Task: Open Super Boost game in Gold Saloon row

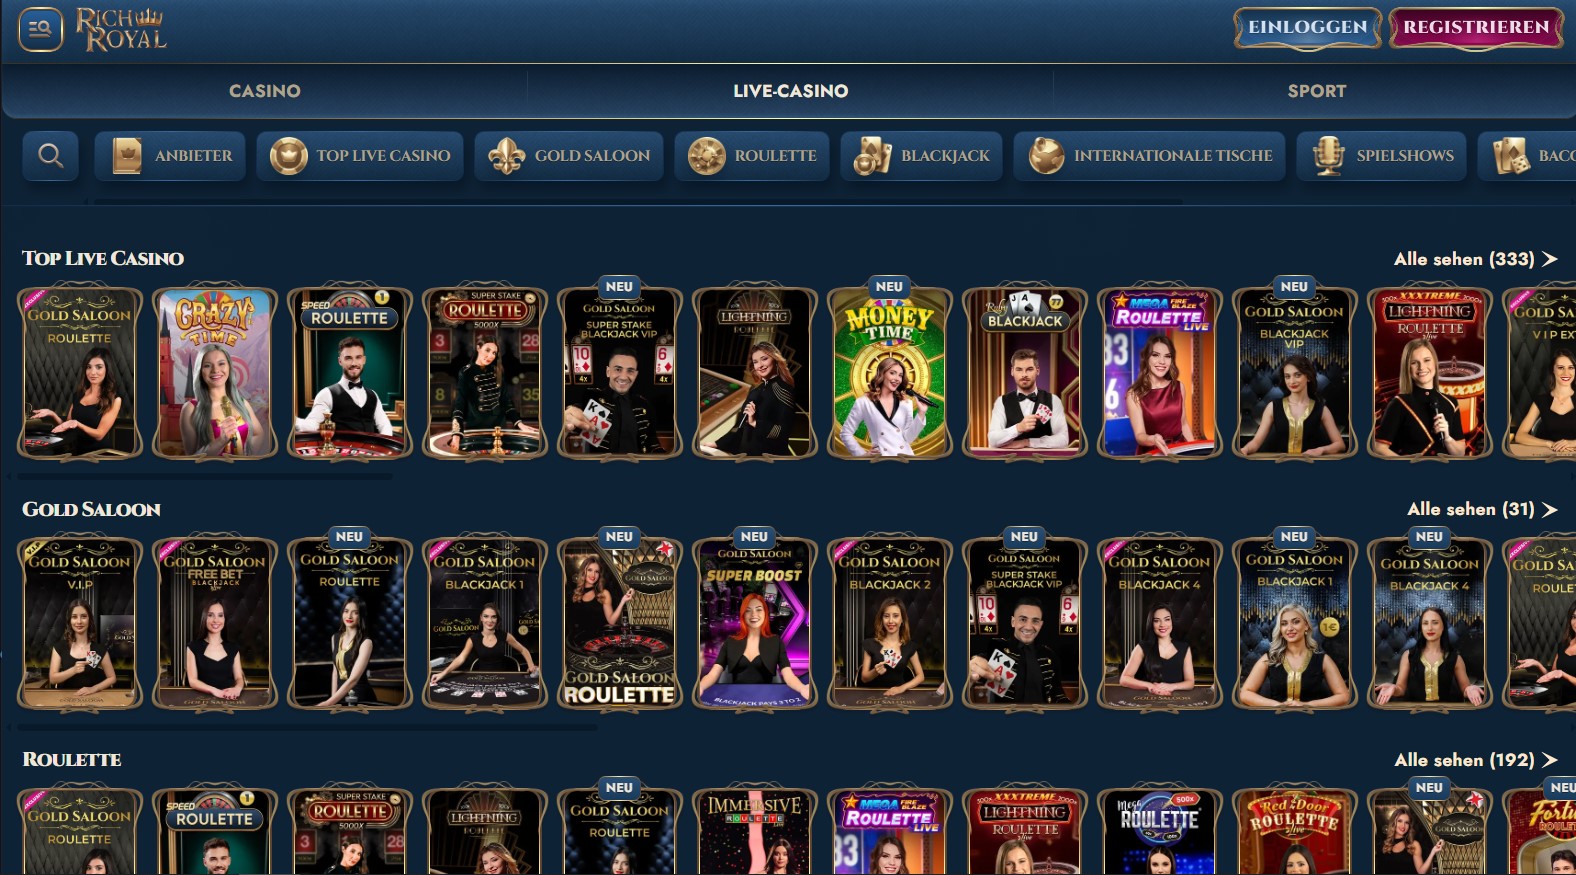Action: tap(755, 623)
